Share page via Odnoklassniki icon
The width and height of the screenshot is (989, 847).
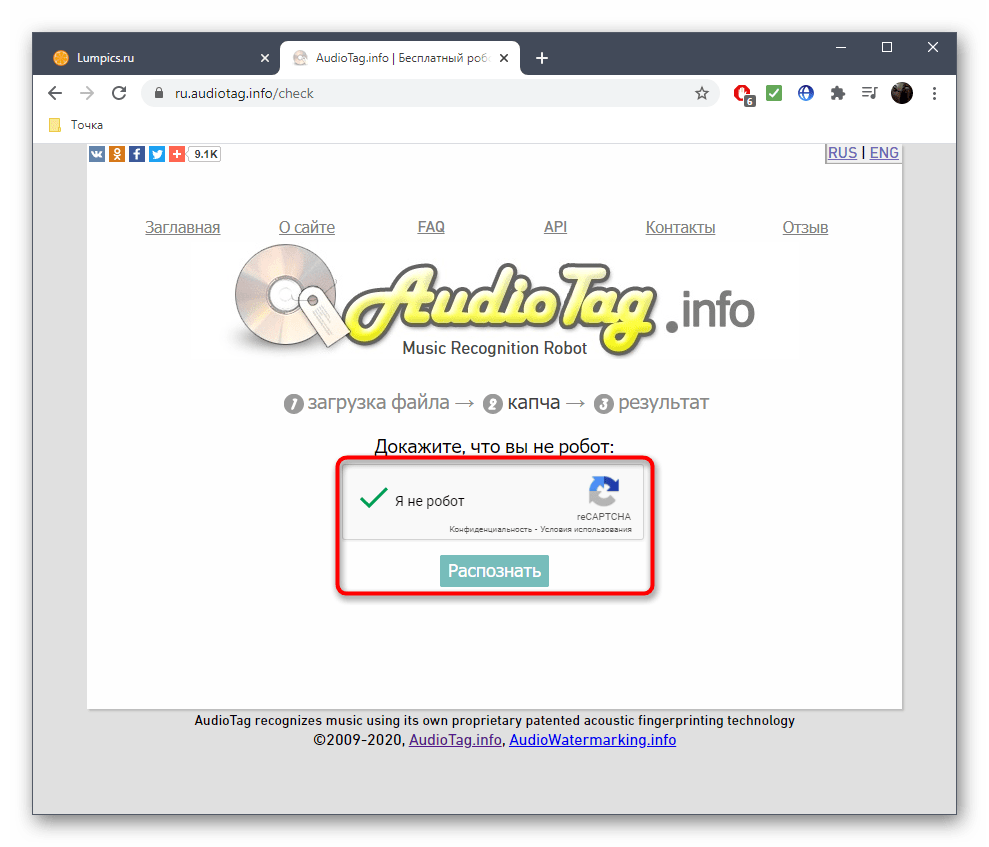117,154
